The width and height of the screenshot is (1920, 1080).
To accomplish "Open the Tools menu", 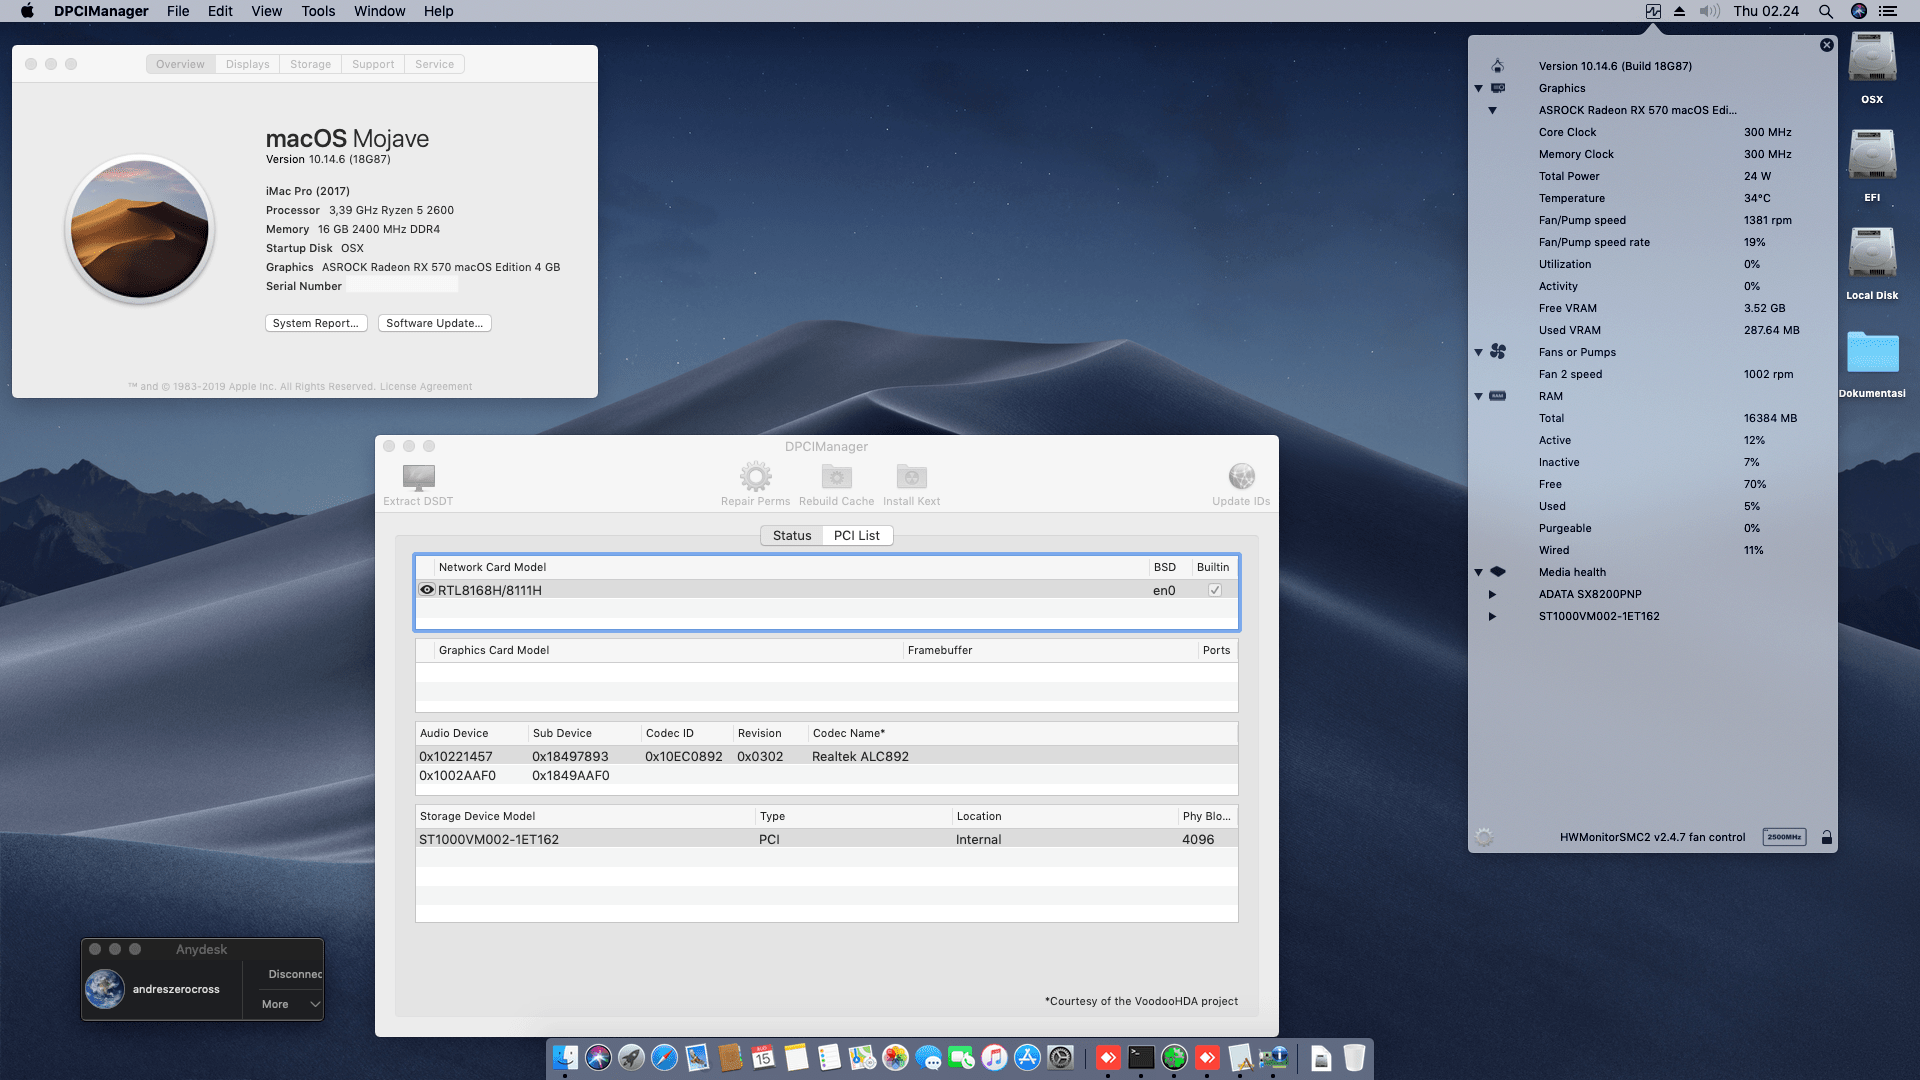I will (318, 11).
